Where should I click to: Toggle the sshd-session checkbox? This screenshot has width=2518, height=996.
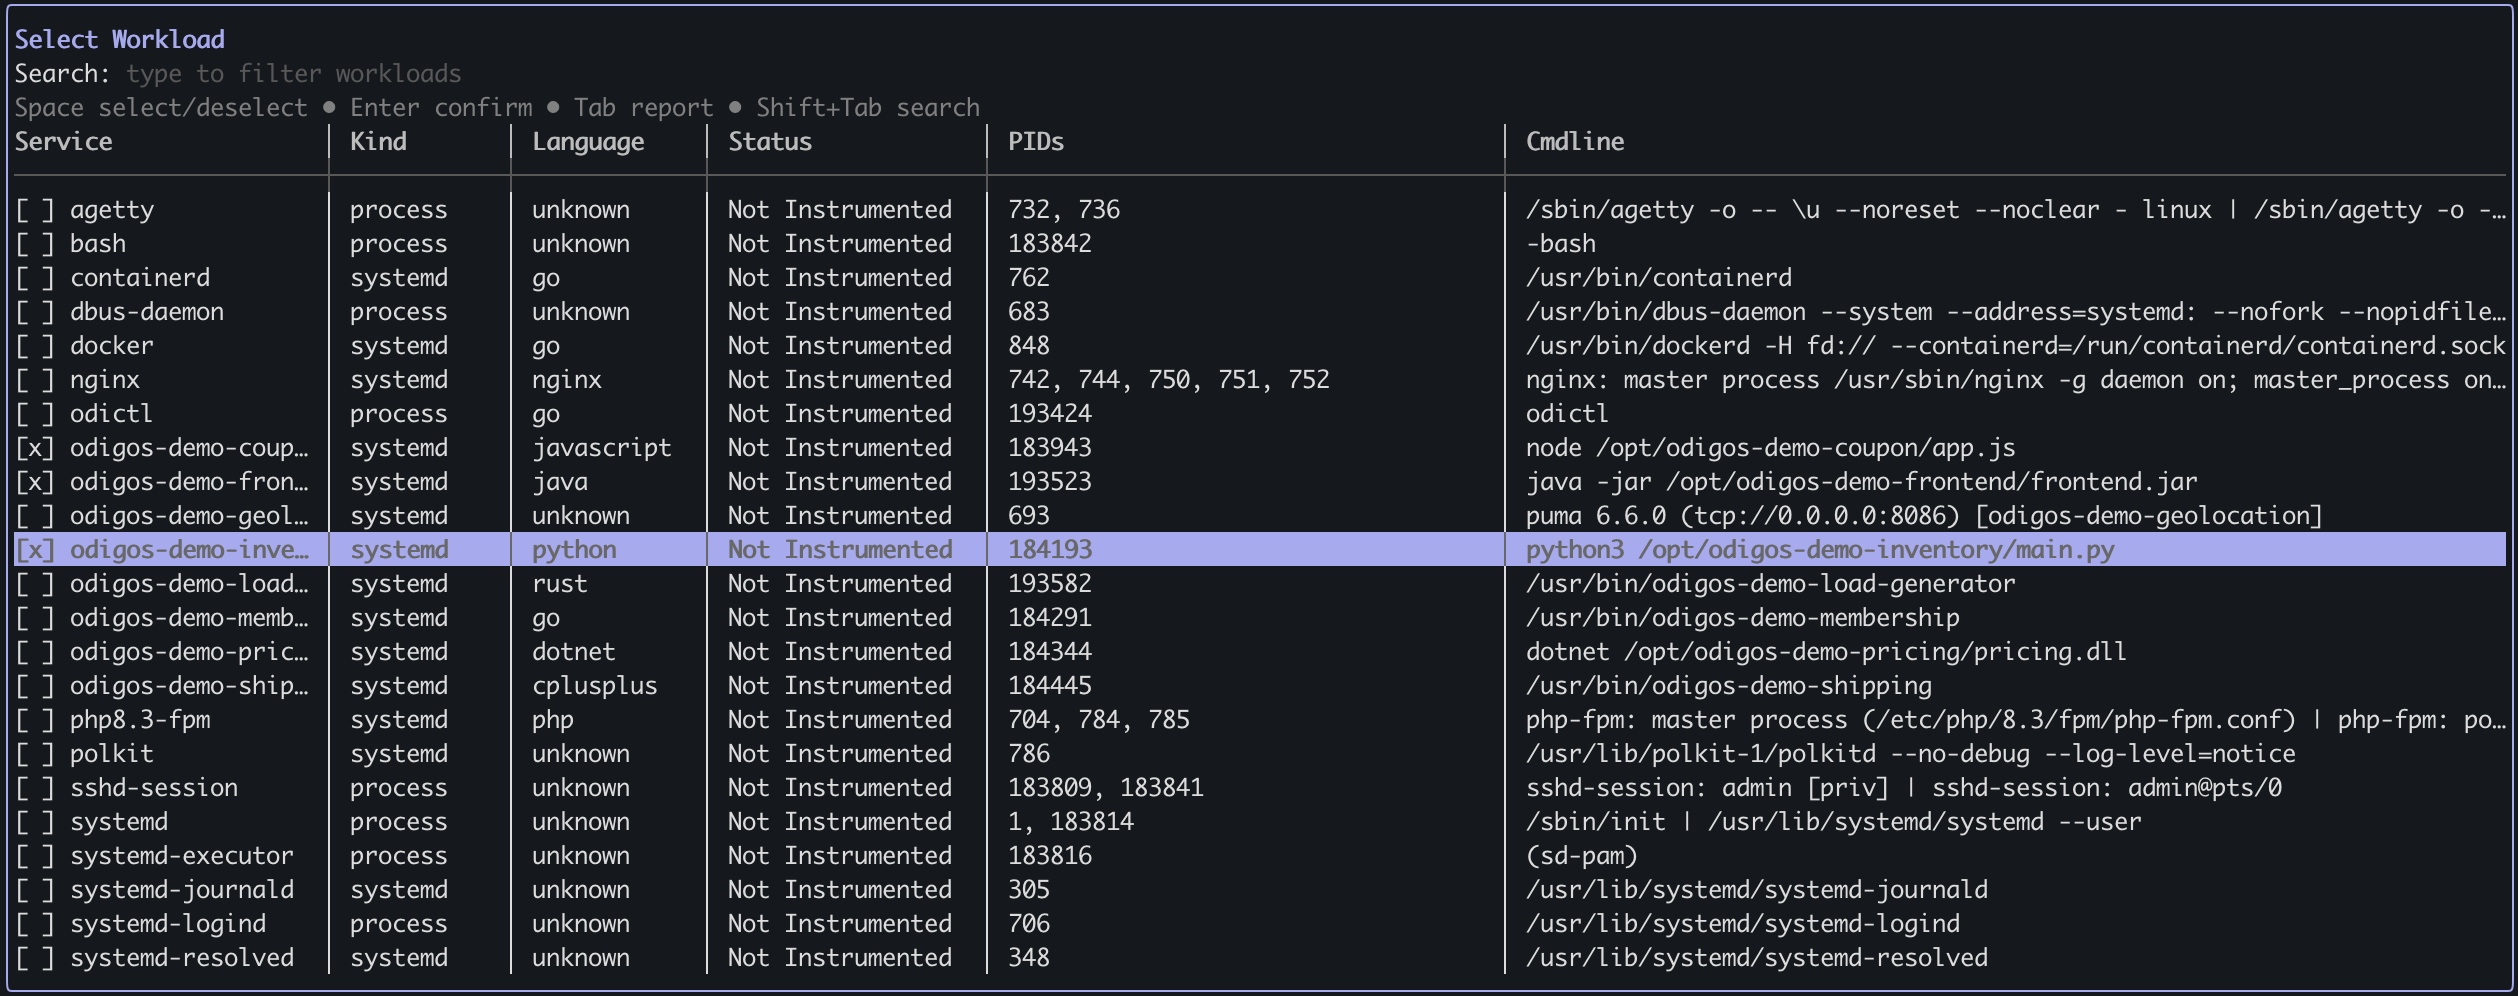(x=35, y=788)
